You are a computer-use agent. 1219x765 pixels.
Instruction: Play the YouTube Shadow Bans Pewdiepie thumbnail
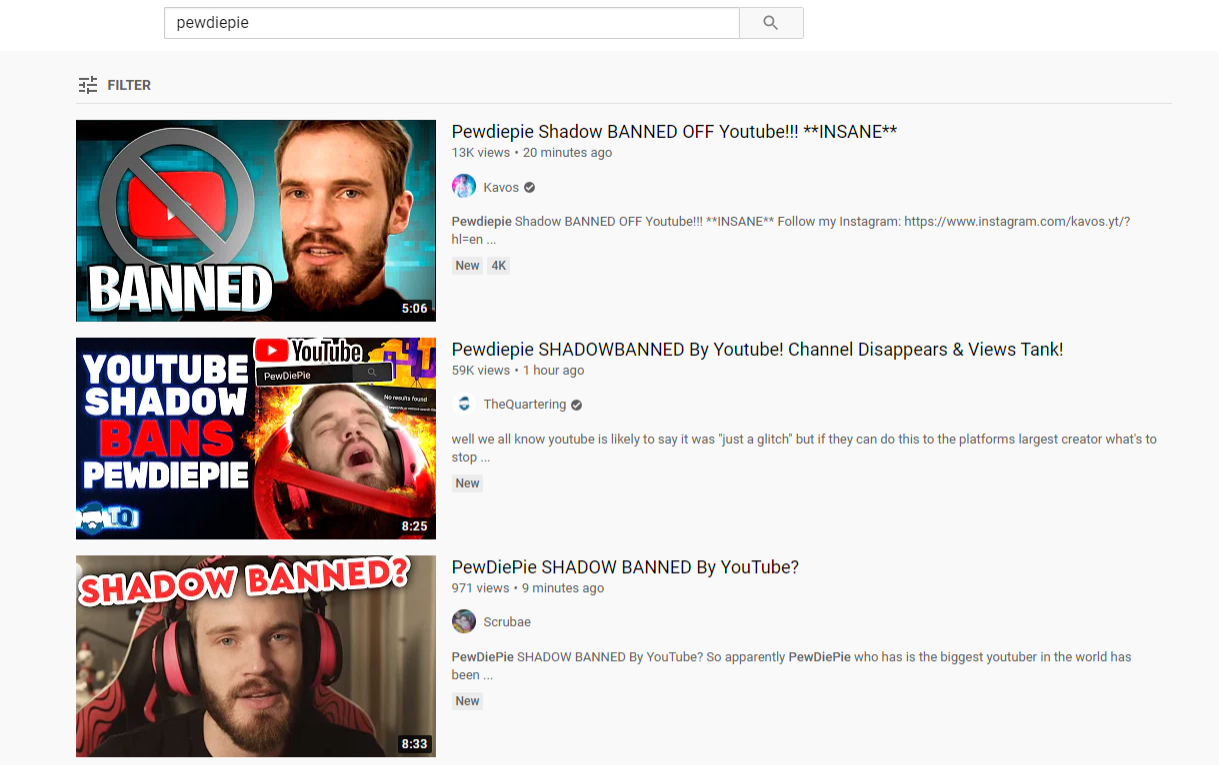[256, 438]
